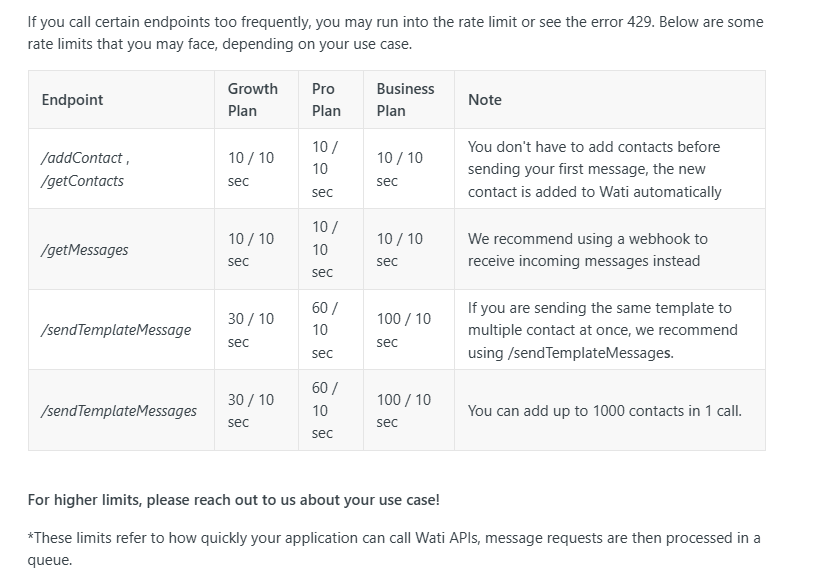Click note about adding contacts automatically
Viewport: 822px width, 581px height.
tap(594, 169)
